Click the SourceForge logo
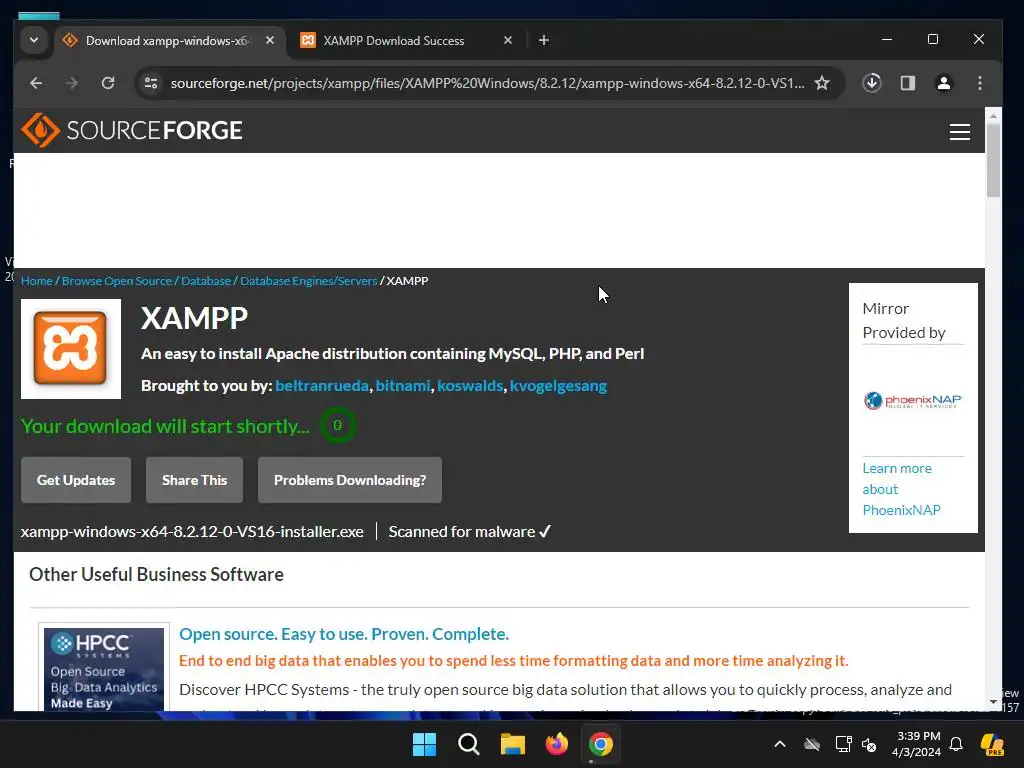This screenshot has height=768, width=1024. 132,130
